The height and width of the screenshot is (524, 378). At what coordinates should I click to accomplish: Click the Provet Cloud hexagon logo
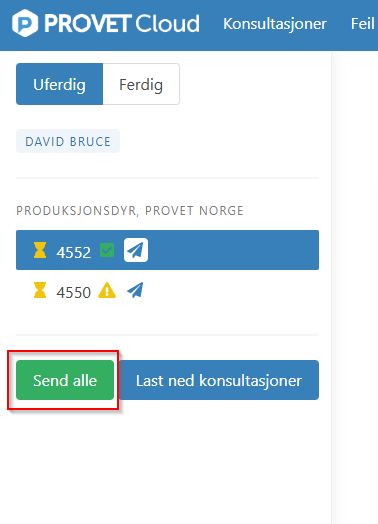point(25,23)
